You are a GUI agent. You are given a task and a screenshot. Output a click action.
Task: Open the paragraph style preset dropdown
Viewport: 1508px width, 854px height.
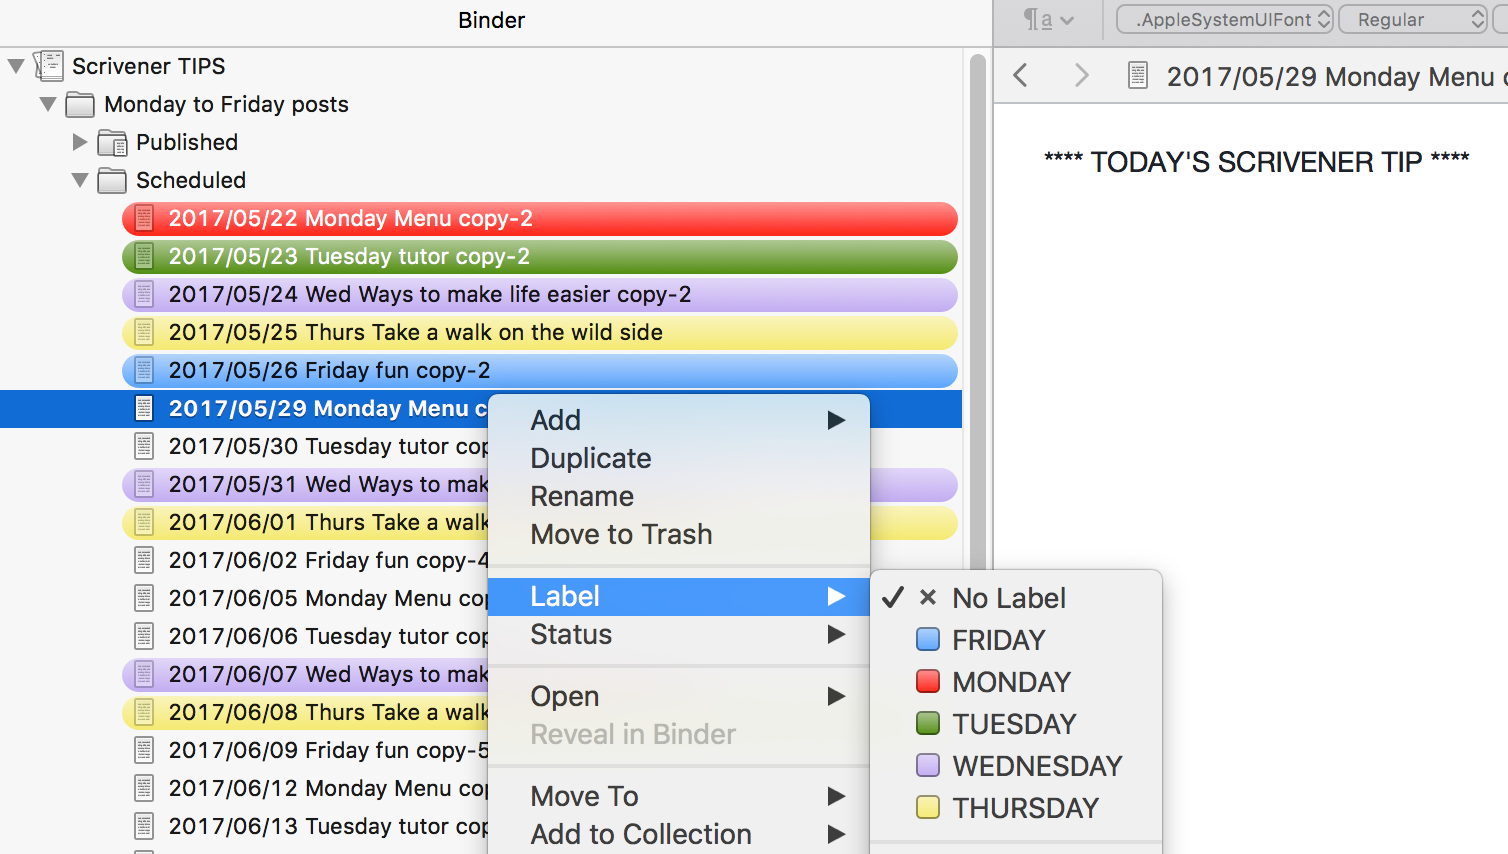coord(1048,19)
